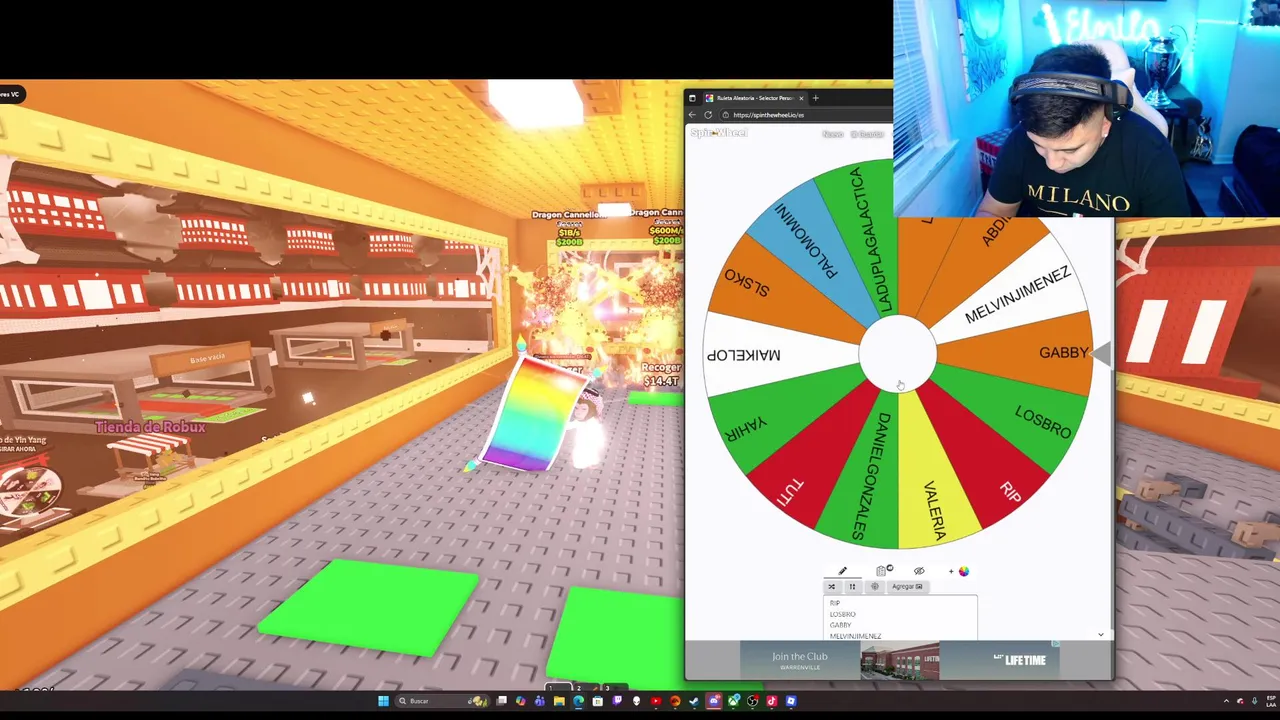Open a new browser tab
The image size is (1280, 720).
tap(815, 98)
